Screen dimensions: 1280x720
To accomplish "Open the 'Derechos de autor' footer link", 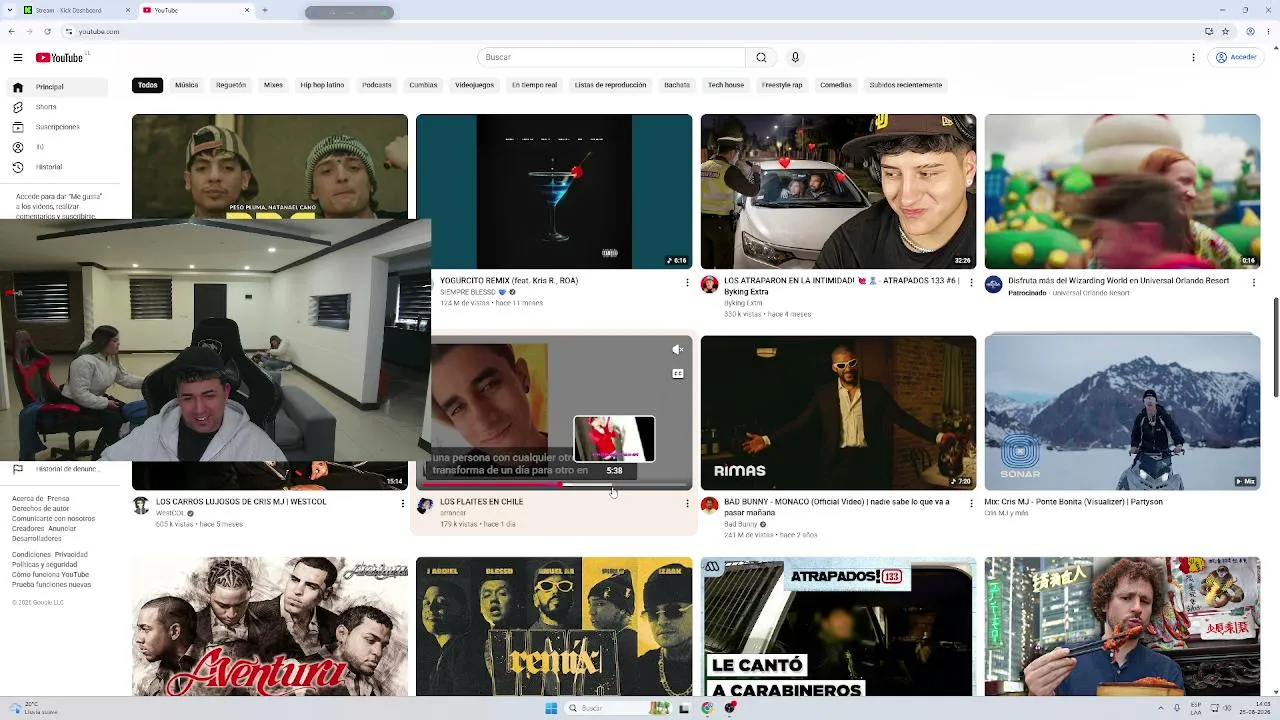I will pyautogui.click(x=41, y=509).
